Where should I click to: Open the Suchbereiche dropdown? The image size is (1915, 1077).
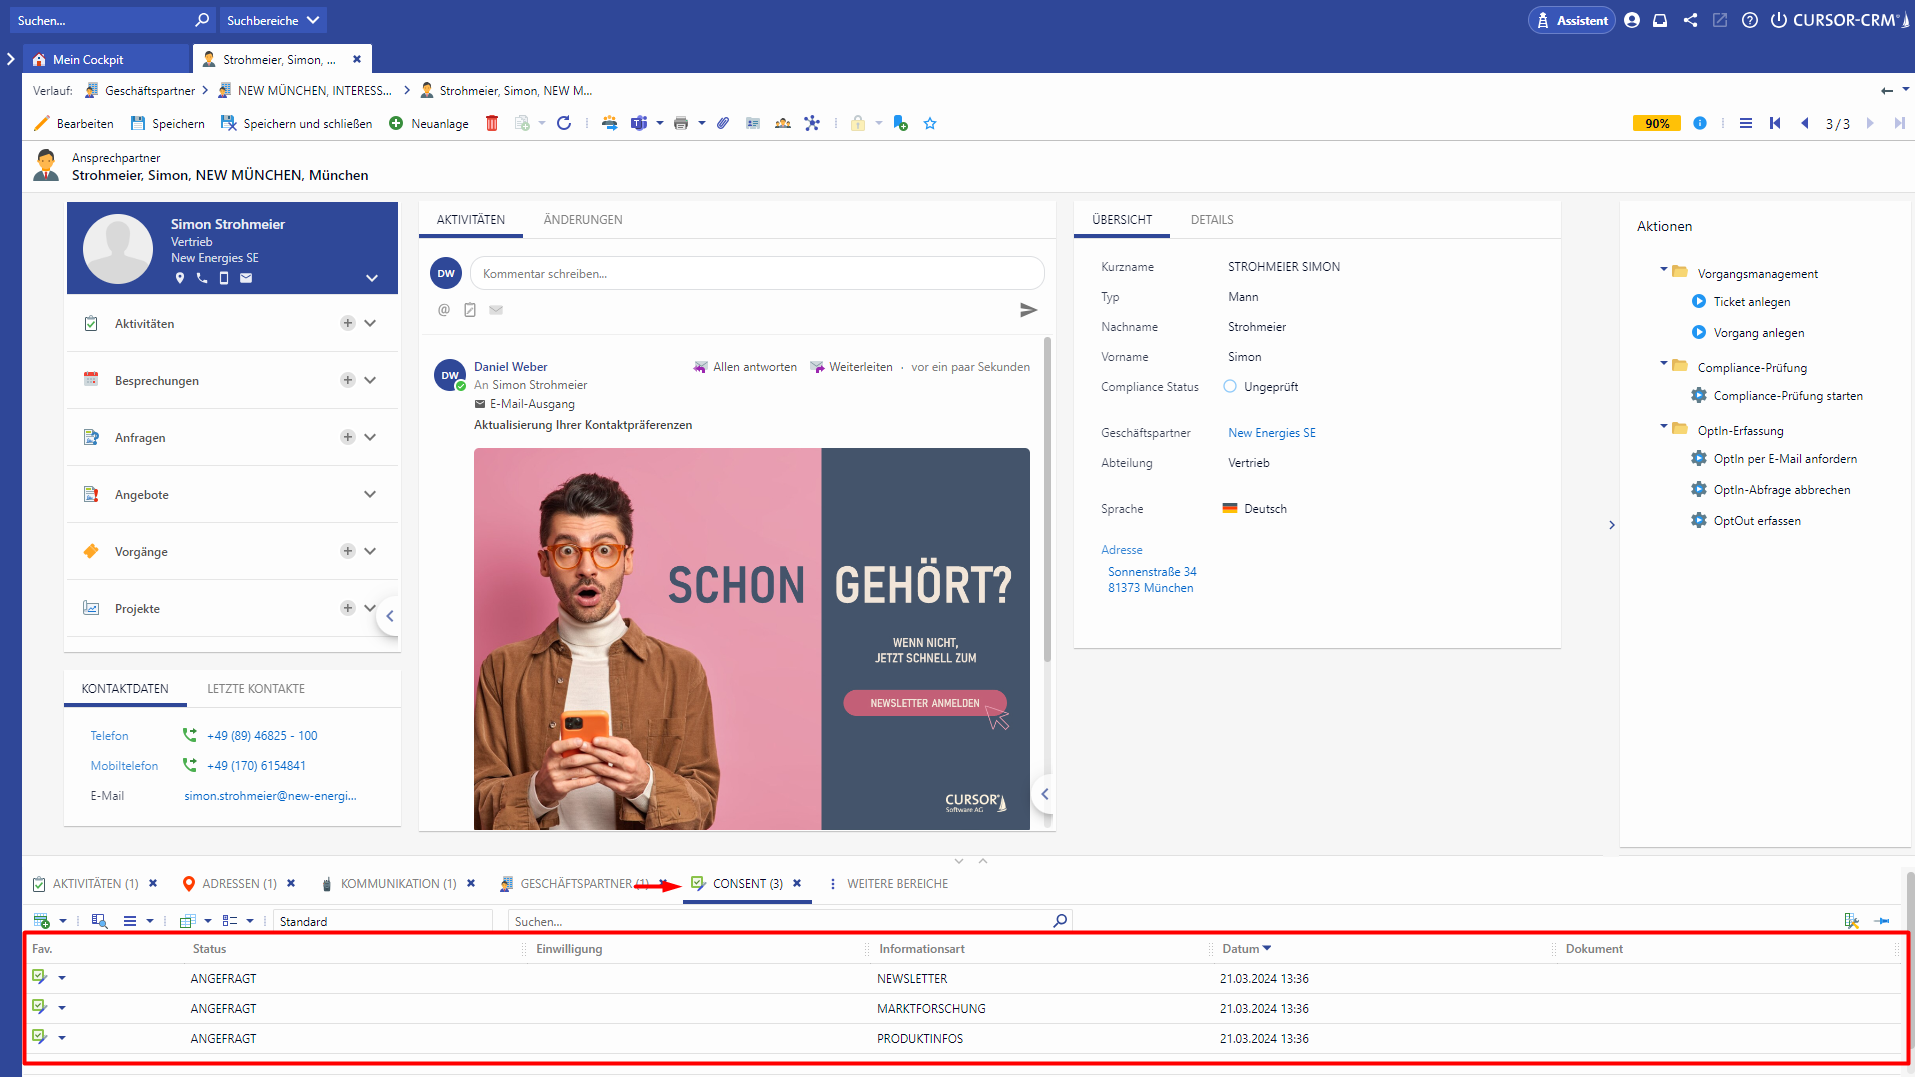tap(272, 20)
